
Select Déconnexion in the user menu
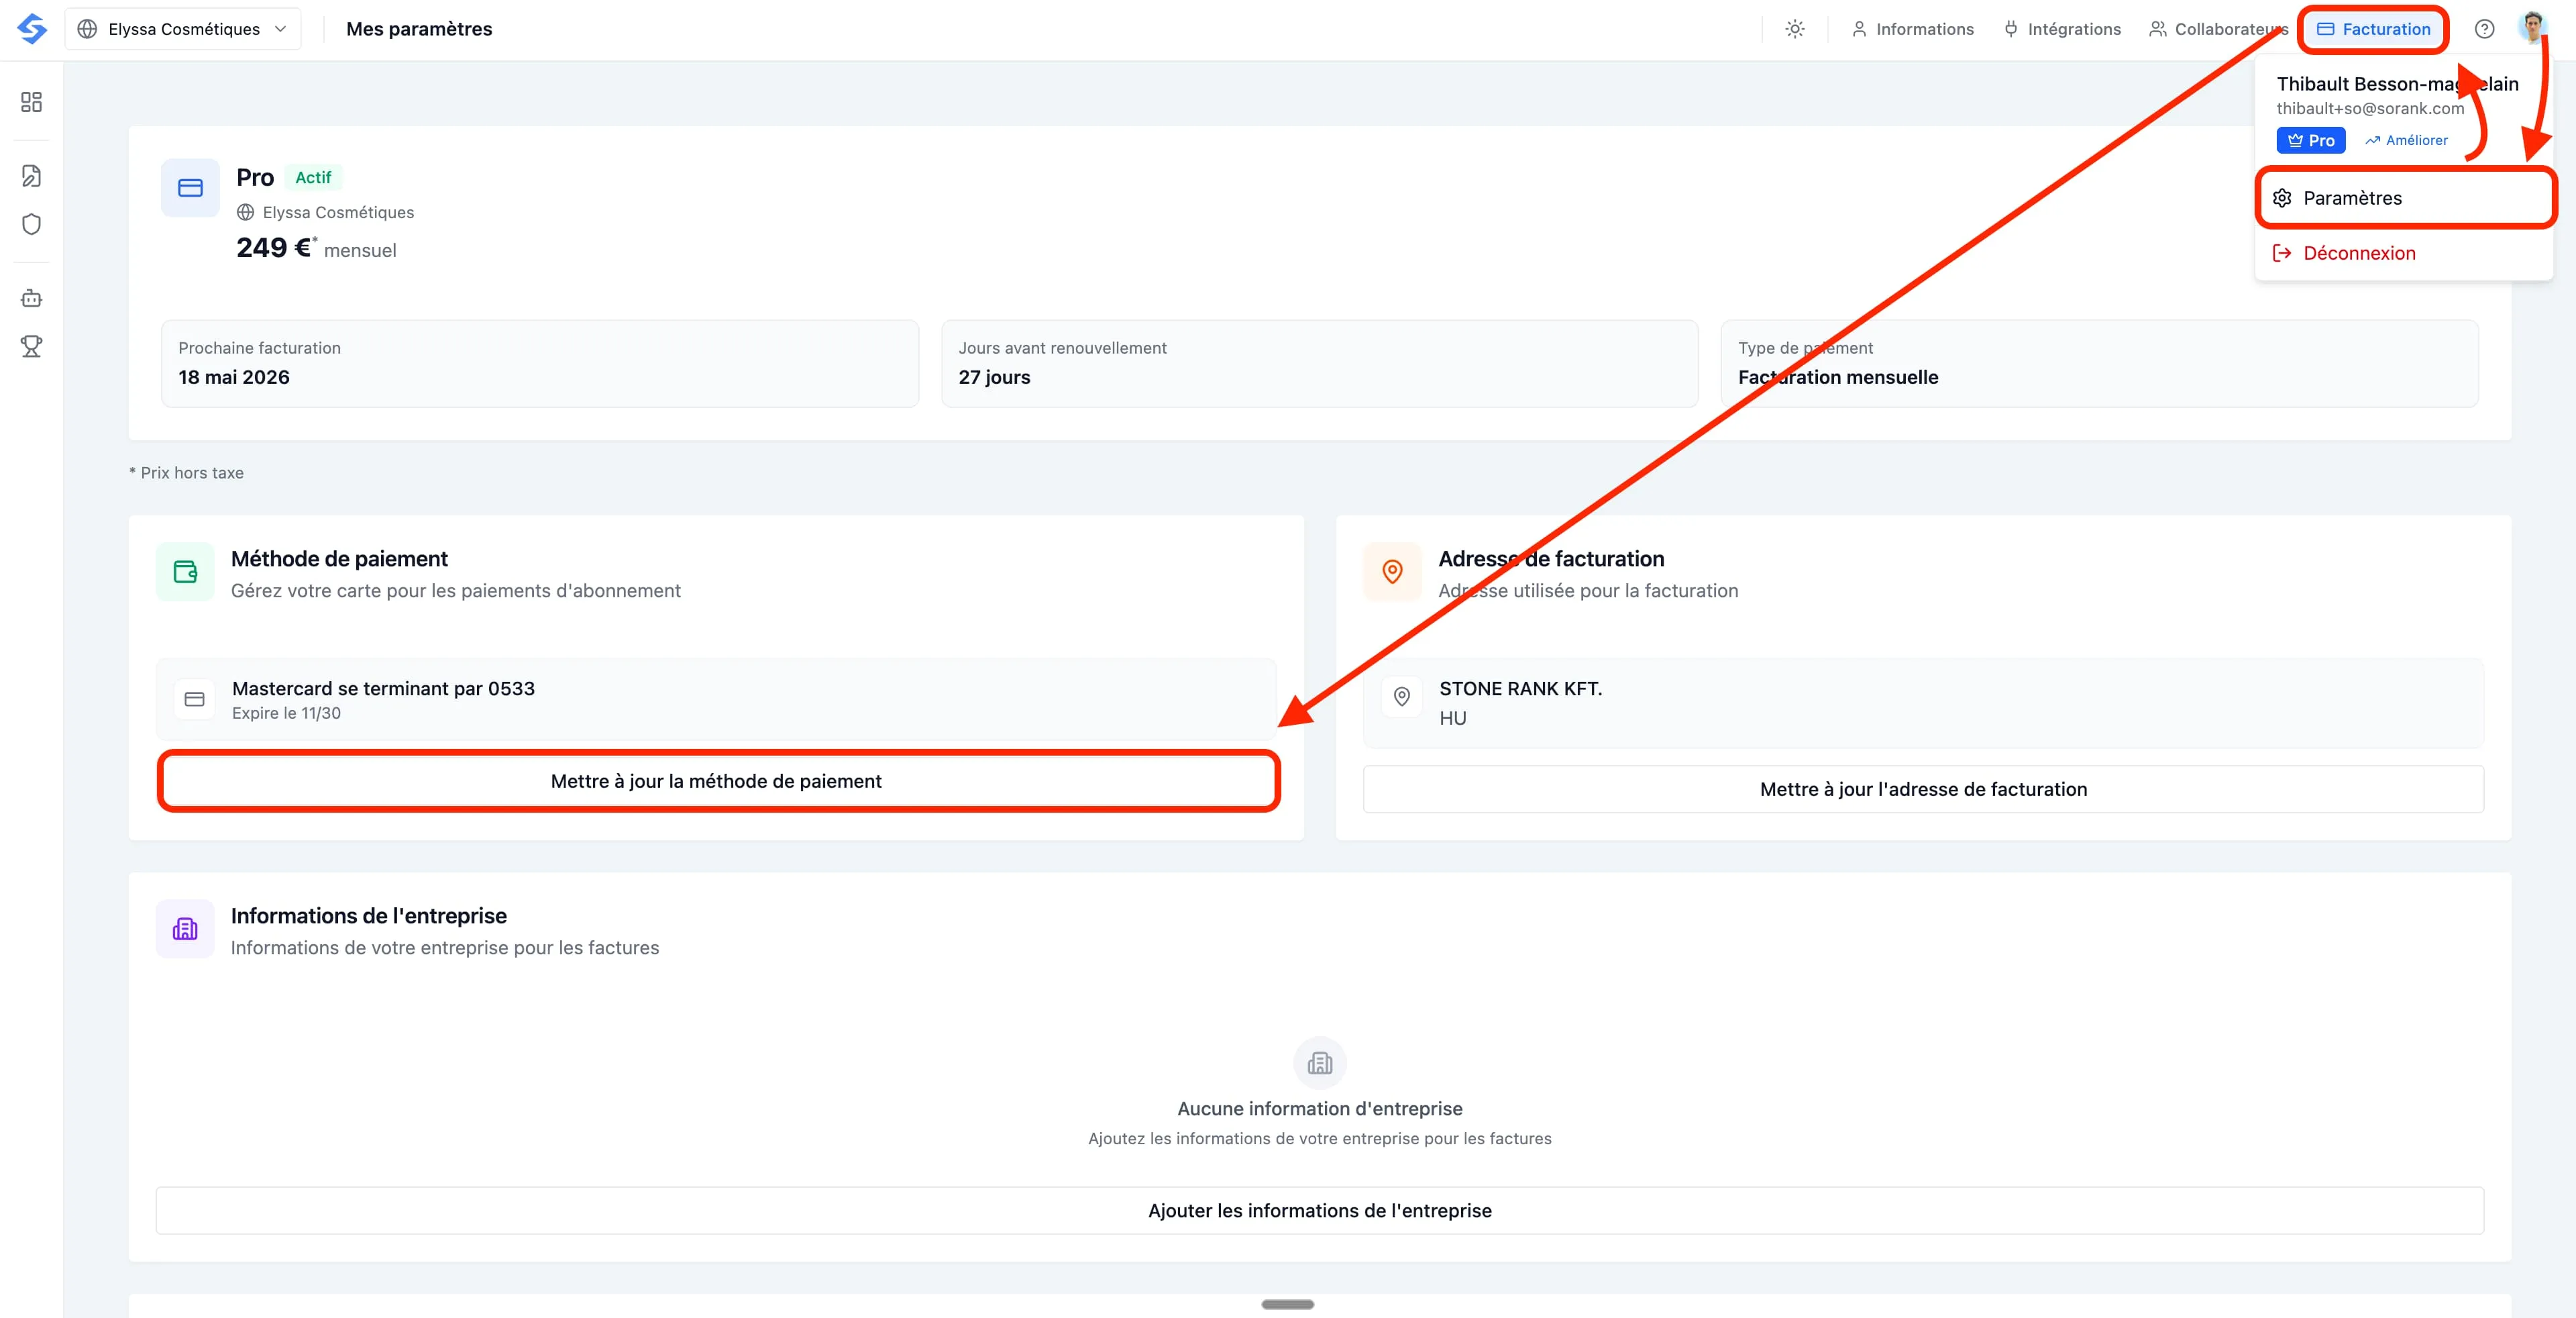[x=2405, y=253]
